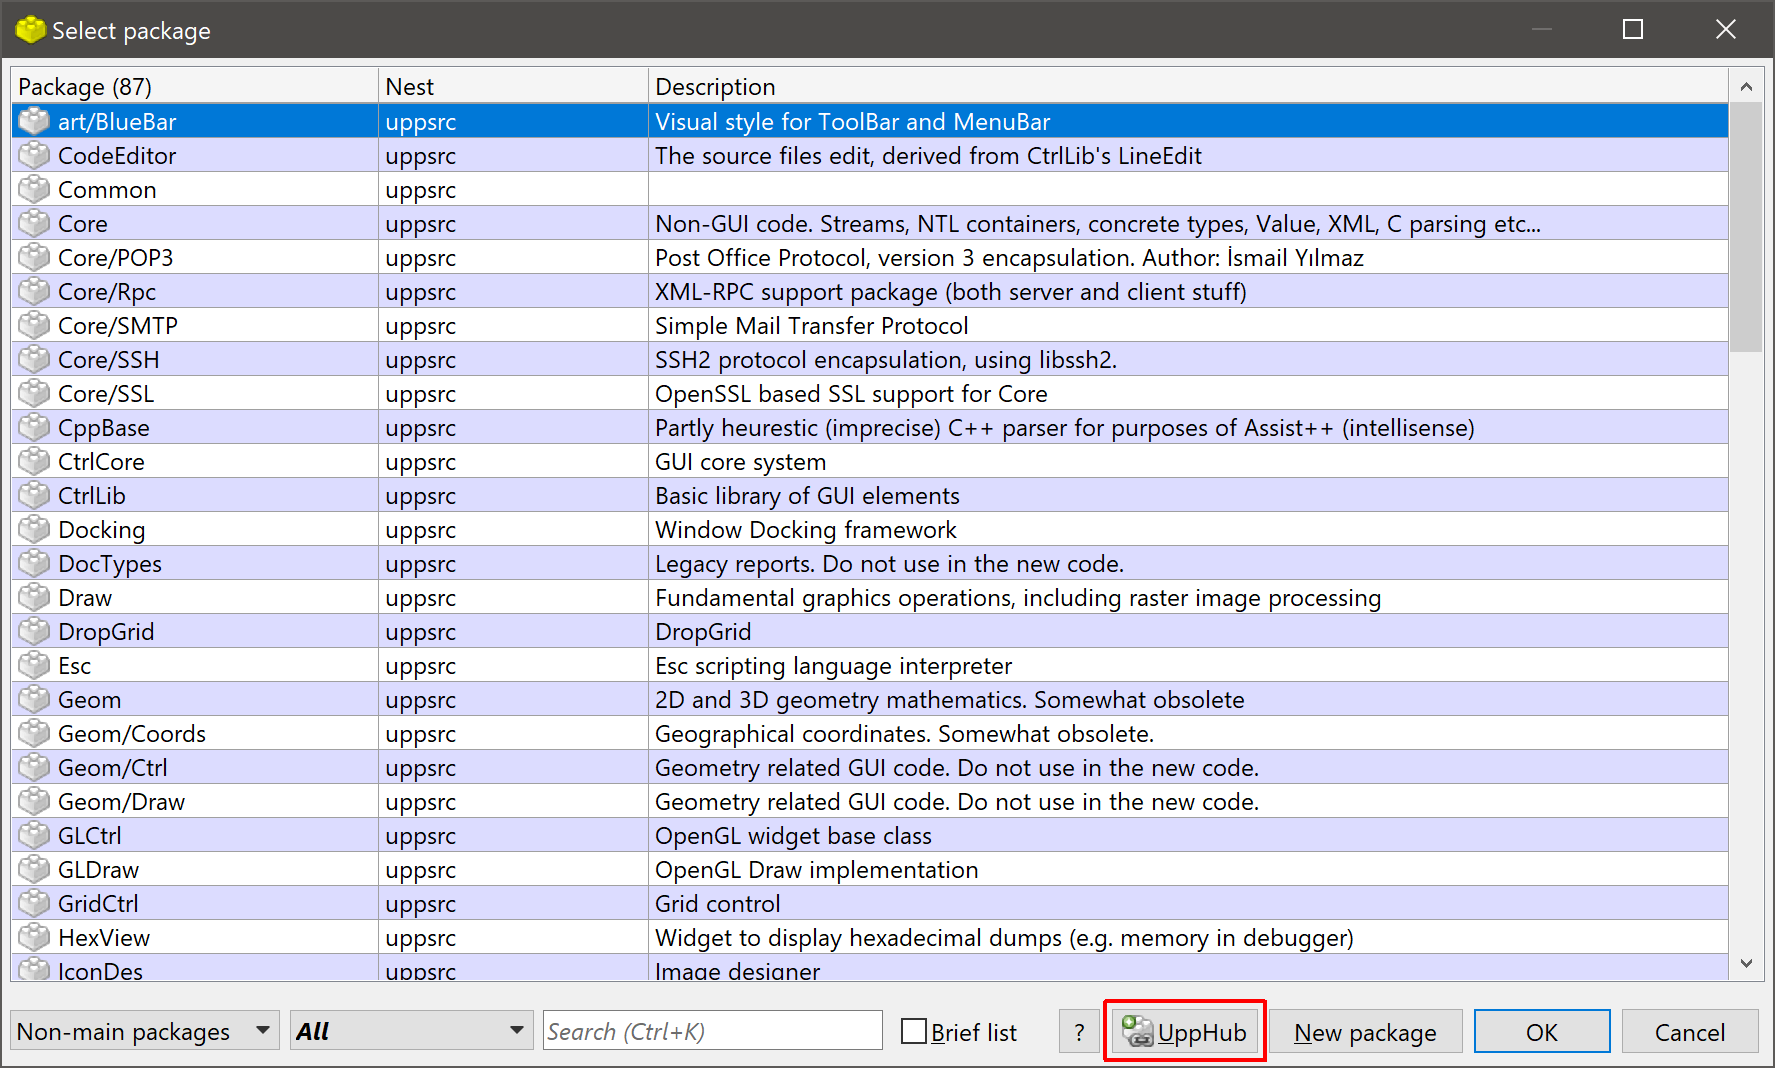This screenshot has width=1775, height=1068.
Task: Enable the Brief list checkbox
Action: pyautogui.click(x=914, y=1031)
